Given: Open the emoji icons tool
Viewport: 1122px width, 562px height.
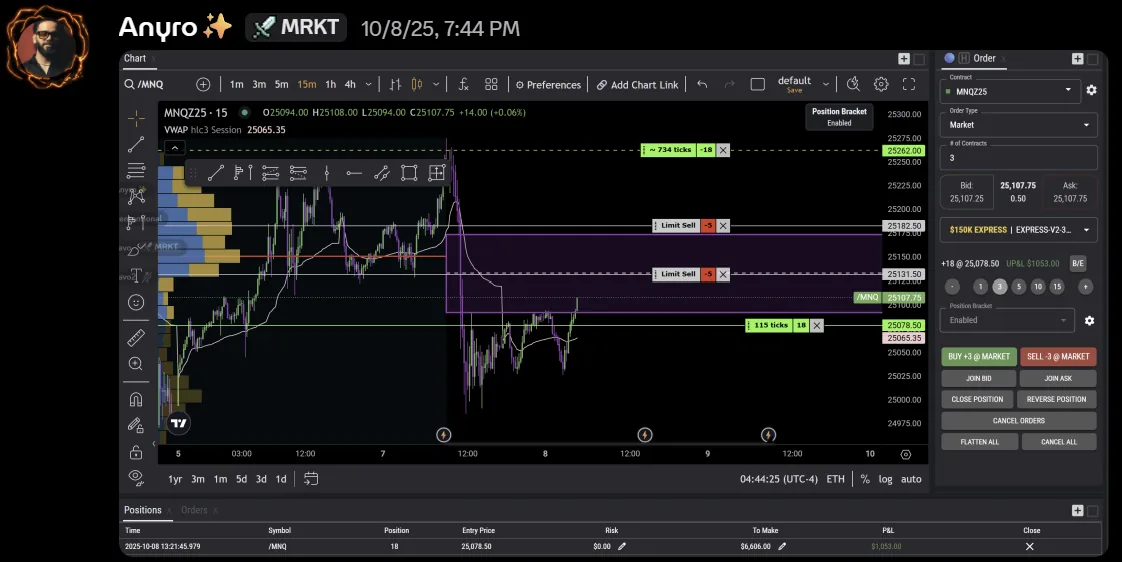Looking at the screenshot, I should click(136, 302).
